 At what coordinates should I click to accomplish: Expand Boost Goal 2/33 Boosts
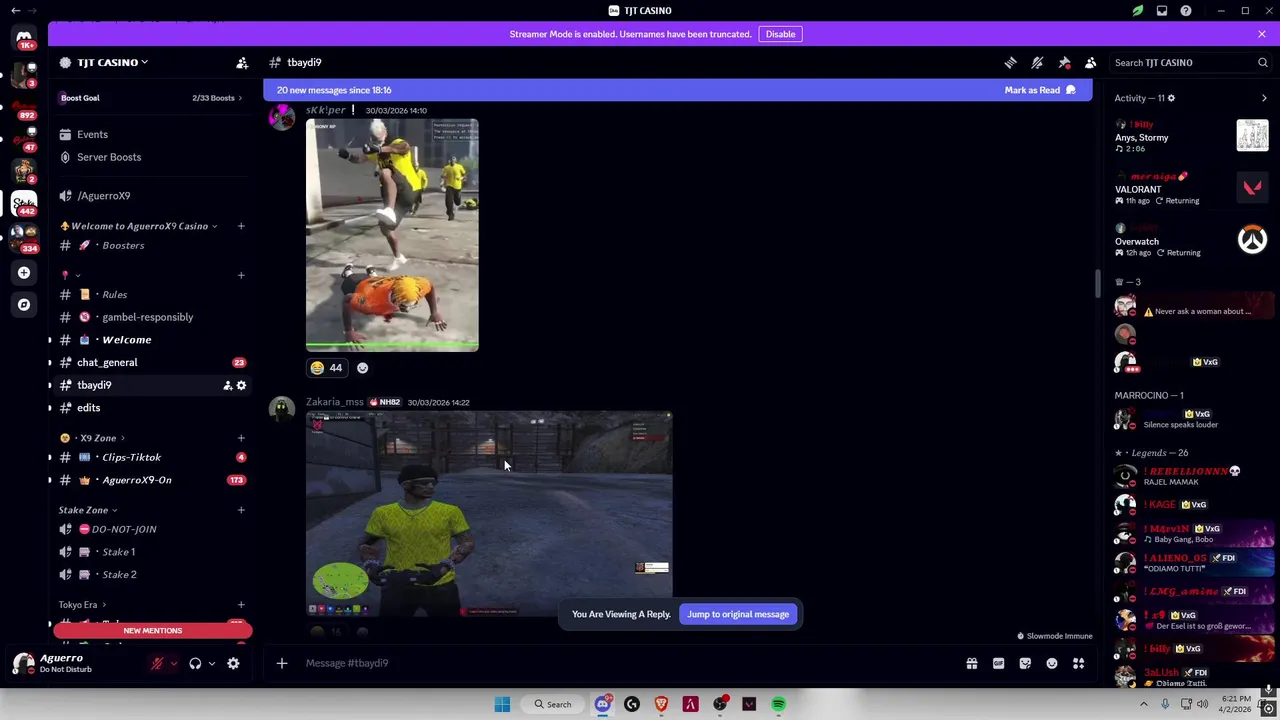(152, 98)
